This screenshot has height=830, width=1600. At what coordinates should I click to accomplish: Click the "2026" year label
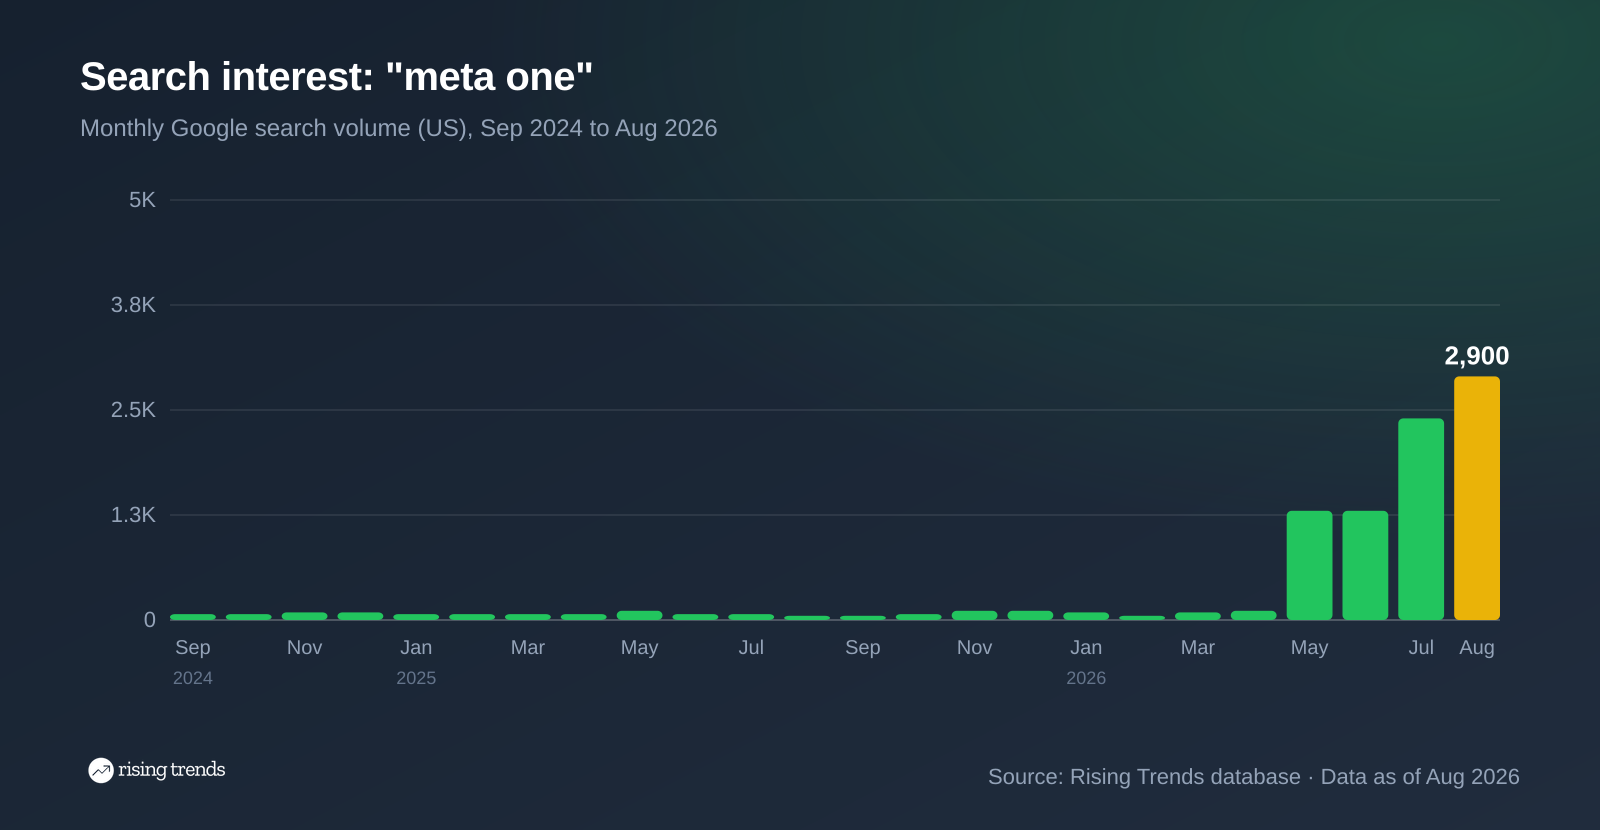pos(1086,678)
